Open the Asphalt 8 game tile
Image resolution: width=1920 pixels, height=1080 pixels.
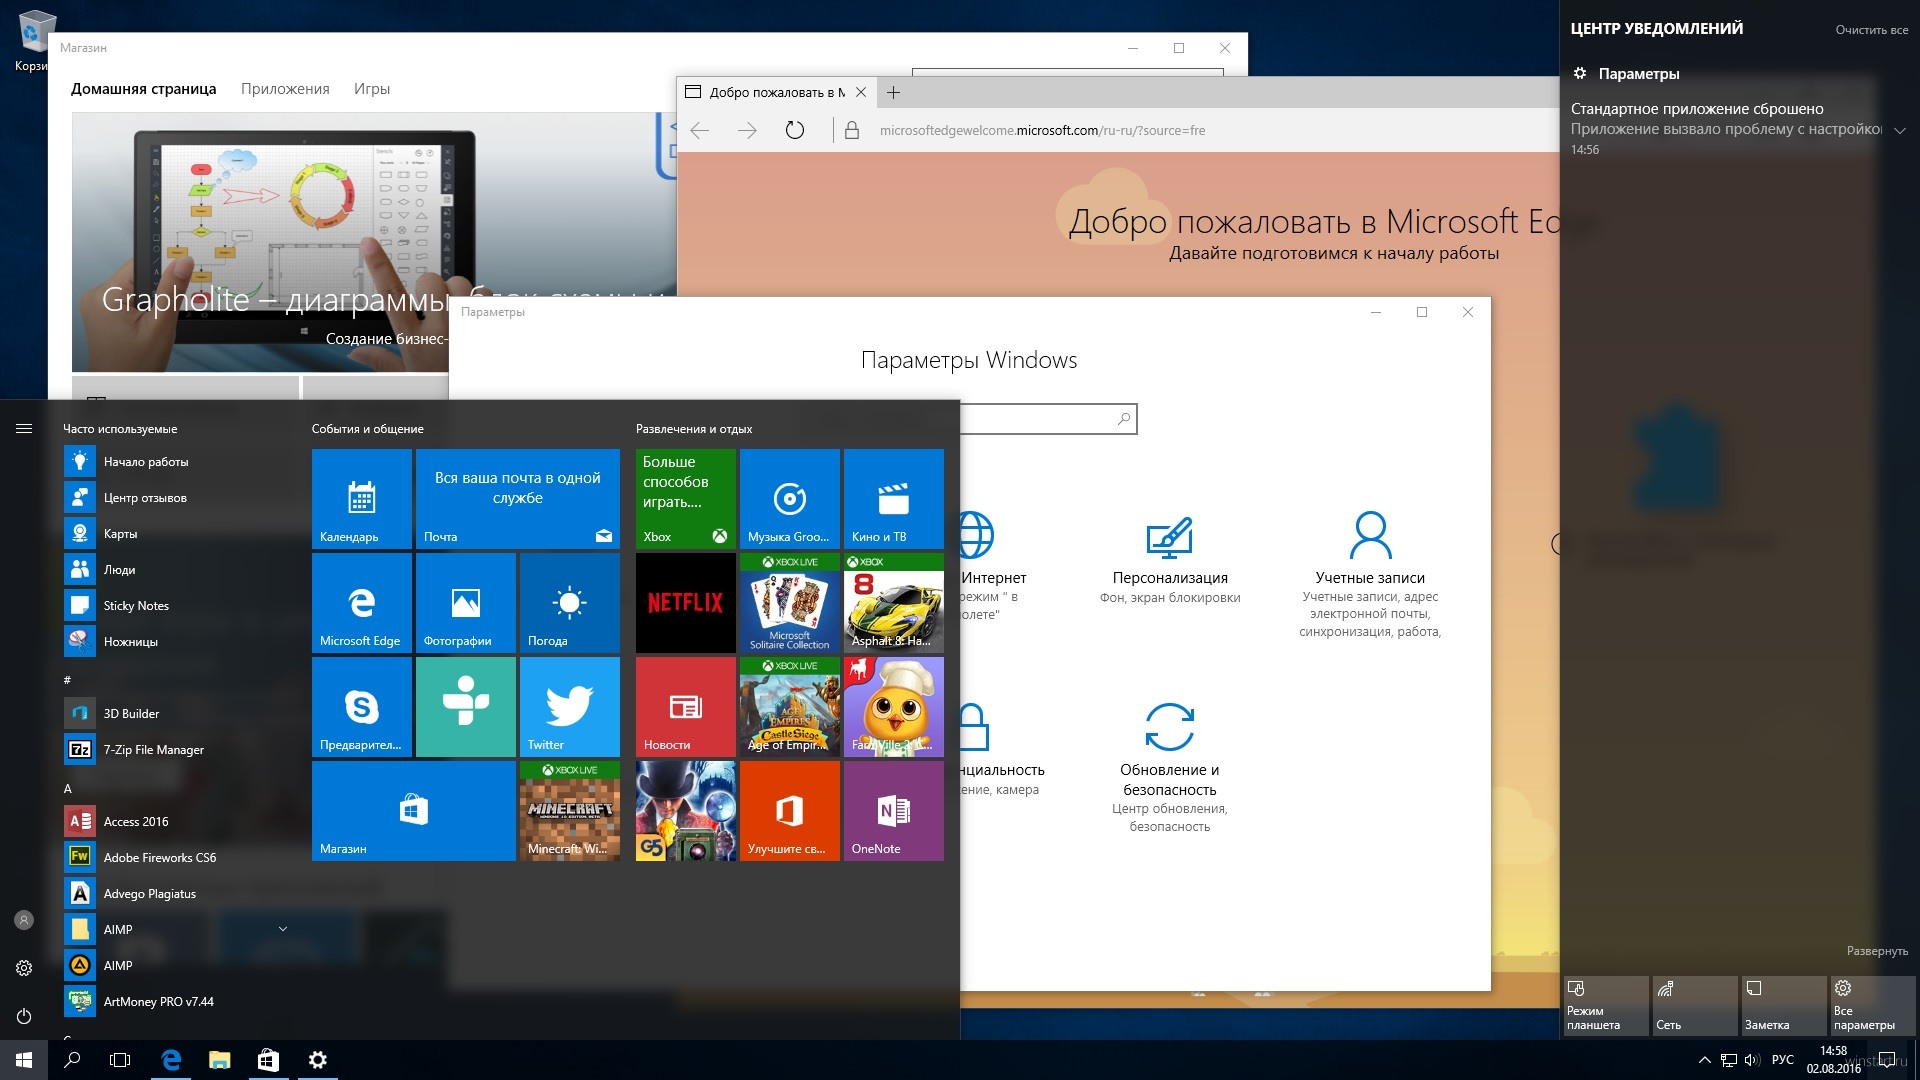pyautogui.click(x=894, y=602)
